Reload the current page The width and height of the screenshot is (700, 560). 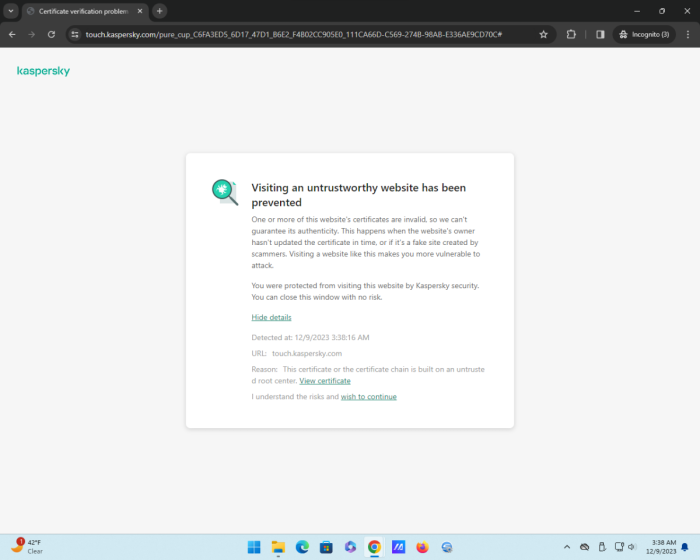click(51, 34)
